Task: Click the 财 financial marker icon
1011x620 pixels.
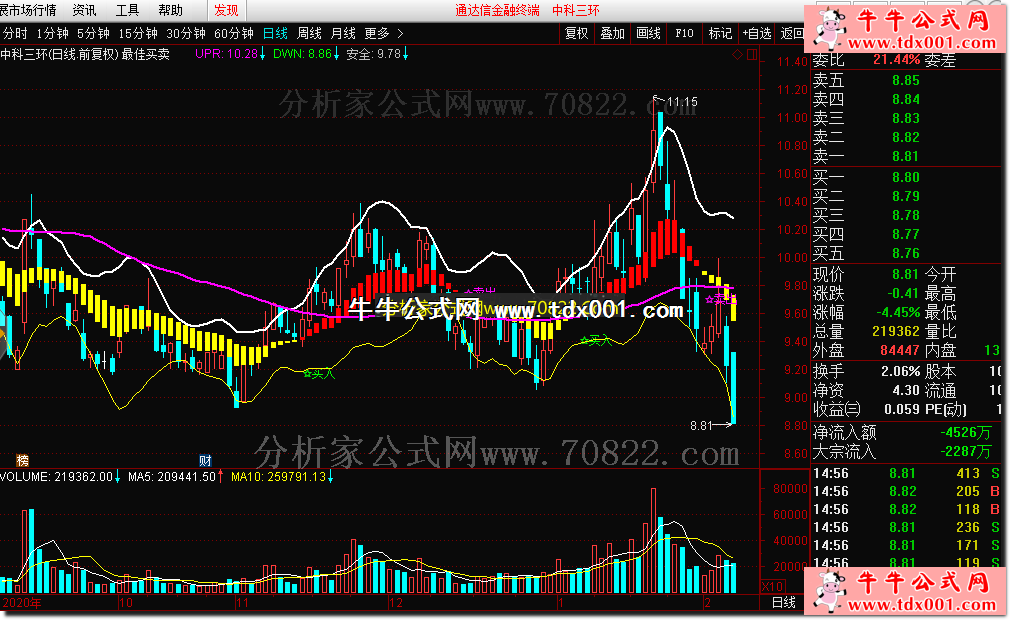Action: tap(205, 461)
